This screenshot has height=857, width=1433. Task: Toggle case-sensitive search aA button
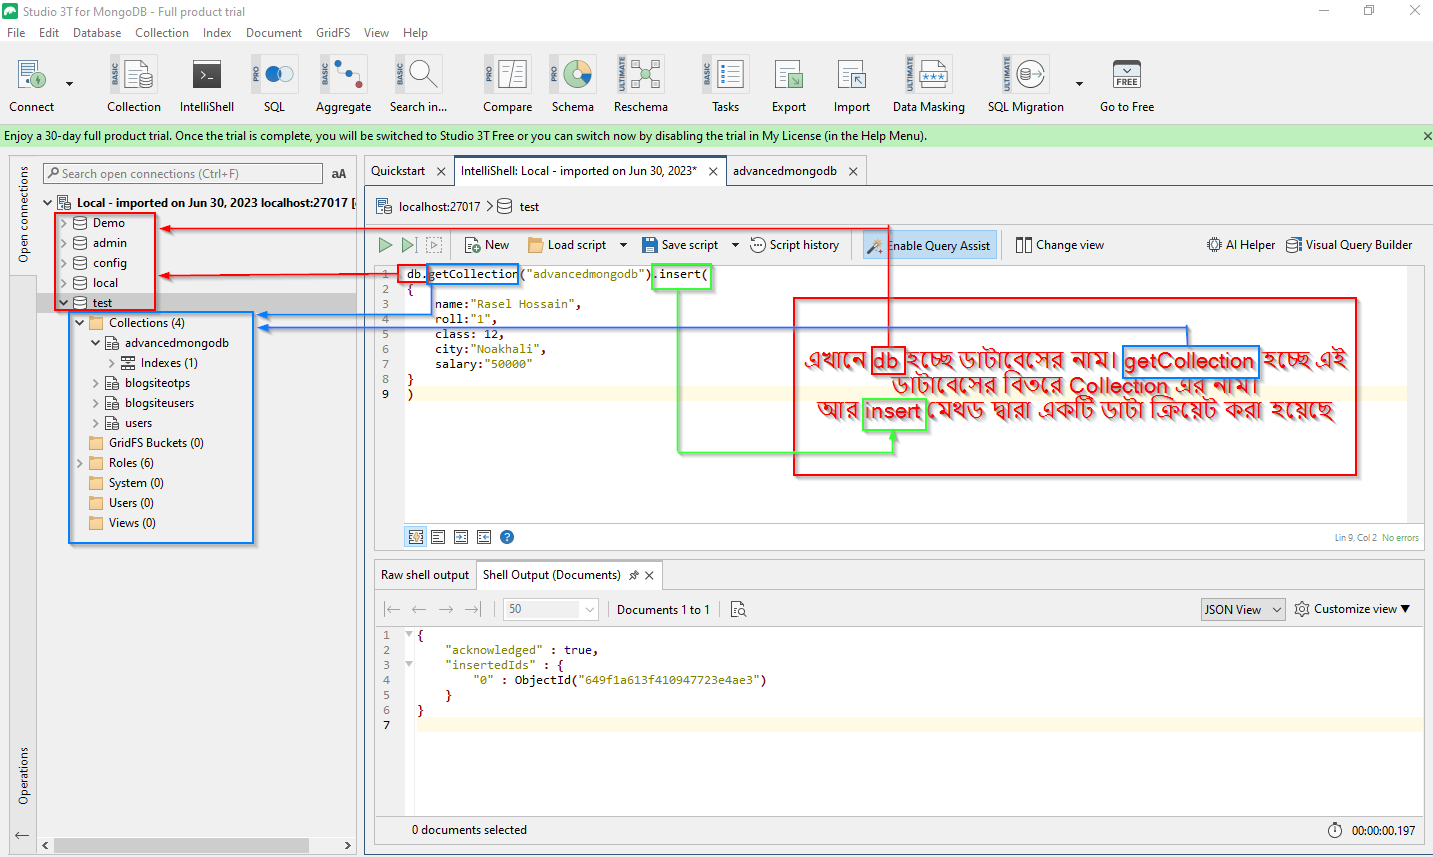coord(339,174)
